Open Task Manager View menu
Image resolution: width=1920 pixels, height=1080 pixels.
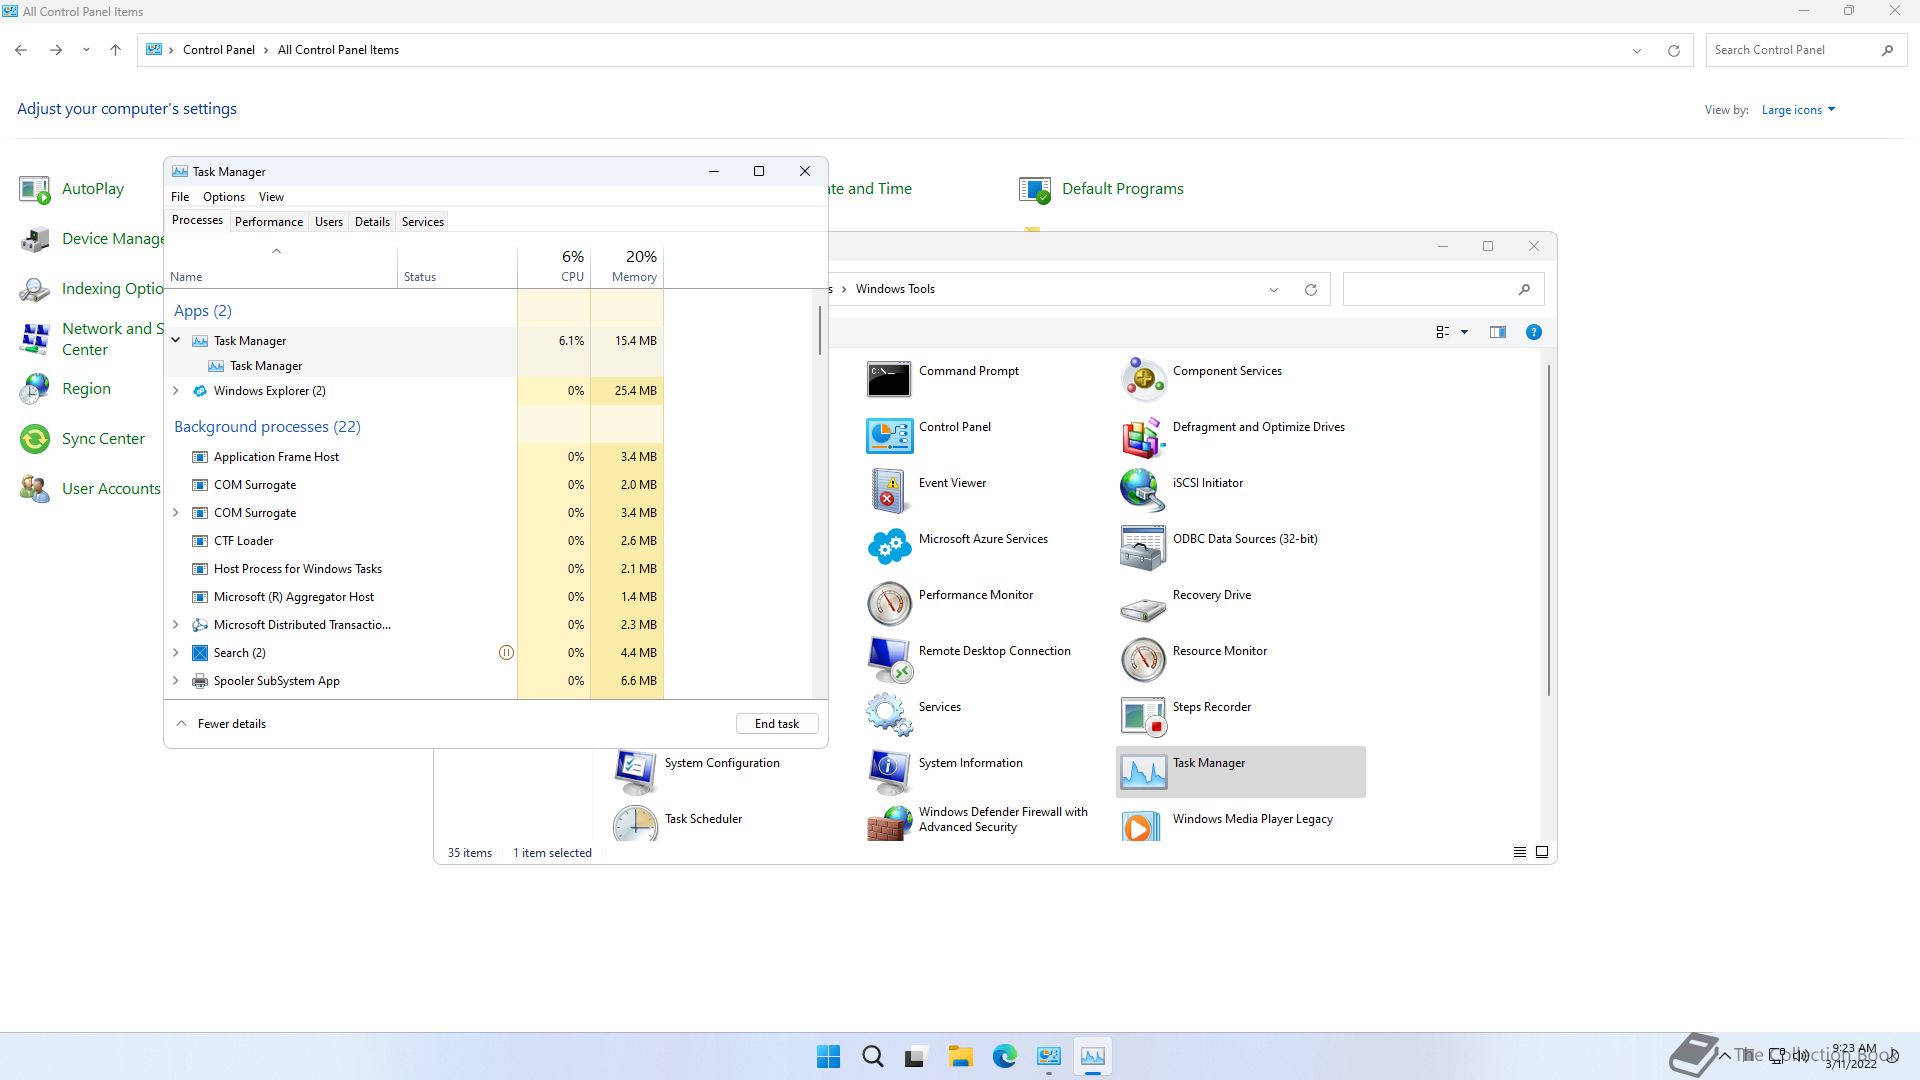click(x=271, y=197)
